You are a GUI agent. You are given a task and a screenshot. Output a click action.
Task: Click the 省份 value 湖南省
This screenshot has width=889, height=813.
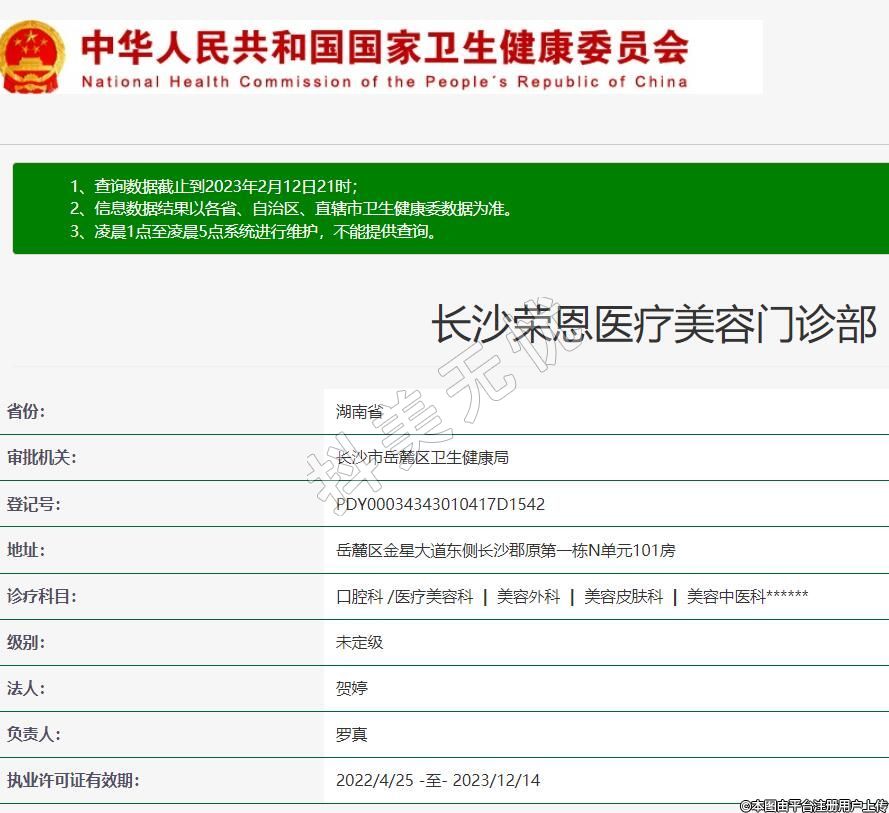coord(359,411)
